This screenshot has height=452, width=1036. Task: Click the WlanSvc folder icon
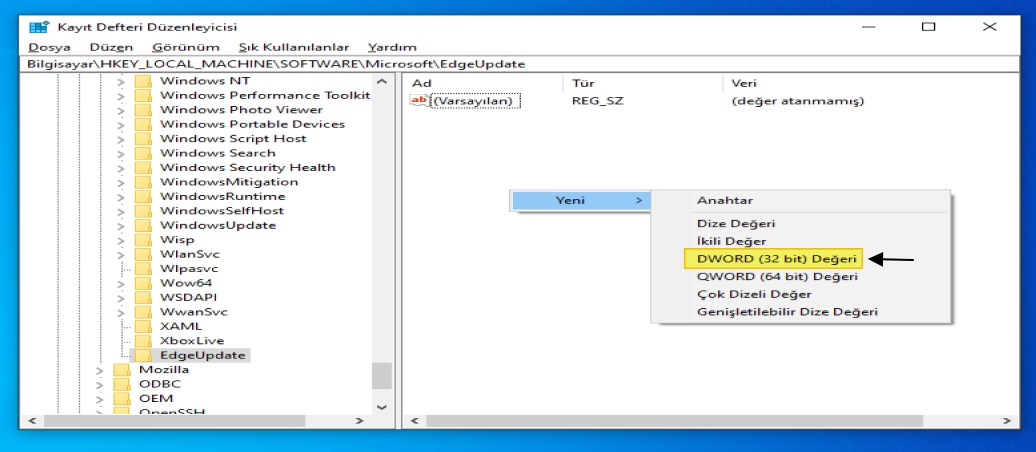[143, 254]
